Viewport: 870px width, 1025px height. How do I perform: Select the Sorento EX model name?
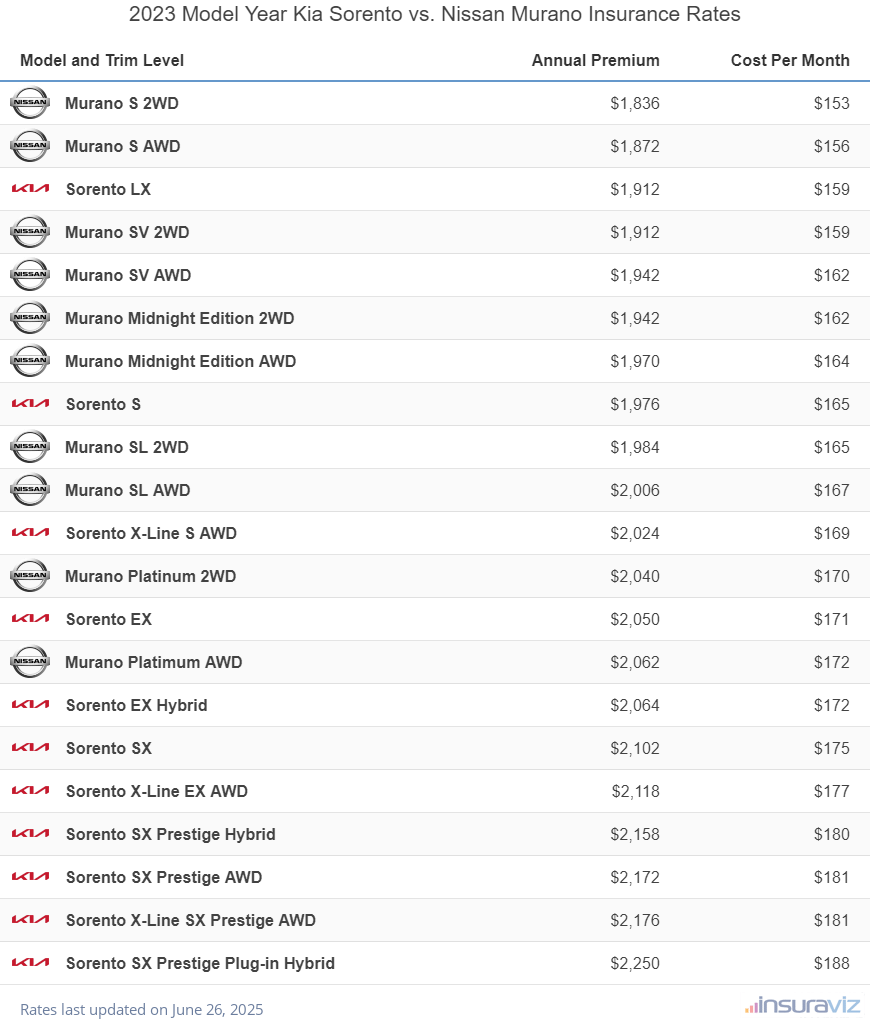point(109,620)
